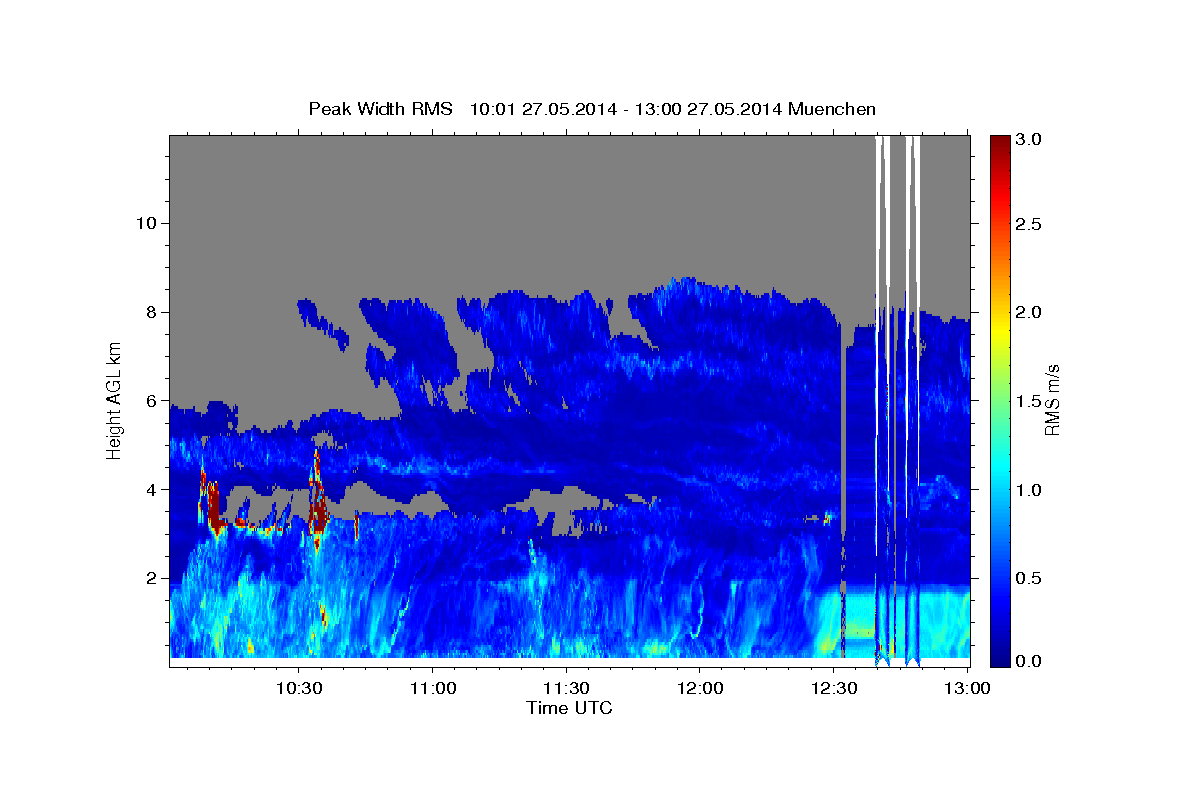Click the 'Time UTC' axis label
This screenshot has height=800, width=1200.
click(569, 709)
